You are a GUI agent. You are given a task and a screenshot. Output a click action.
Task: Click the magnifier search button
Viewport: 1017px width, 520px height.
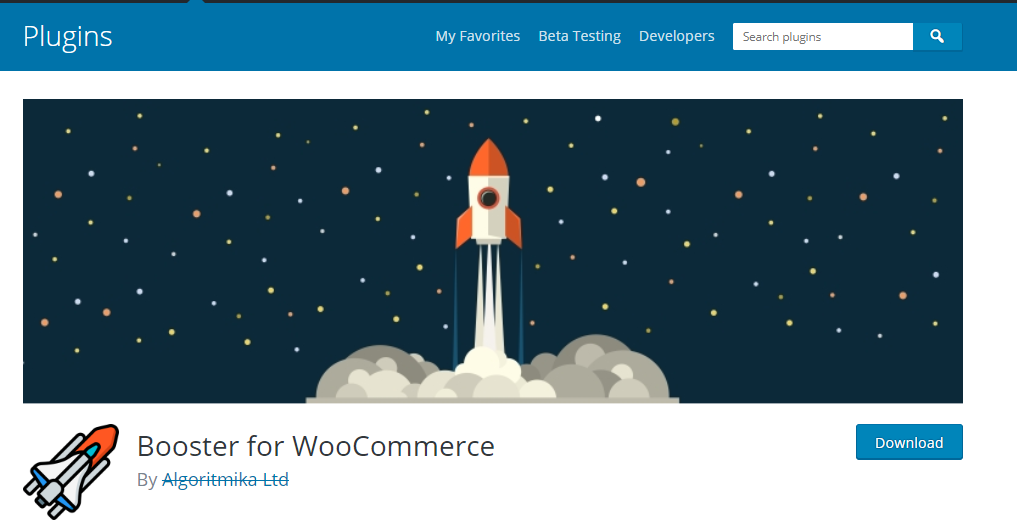point(937,36)
